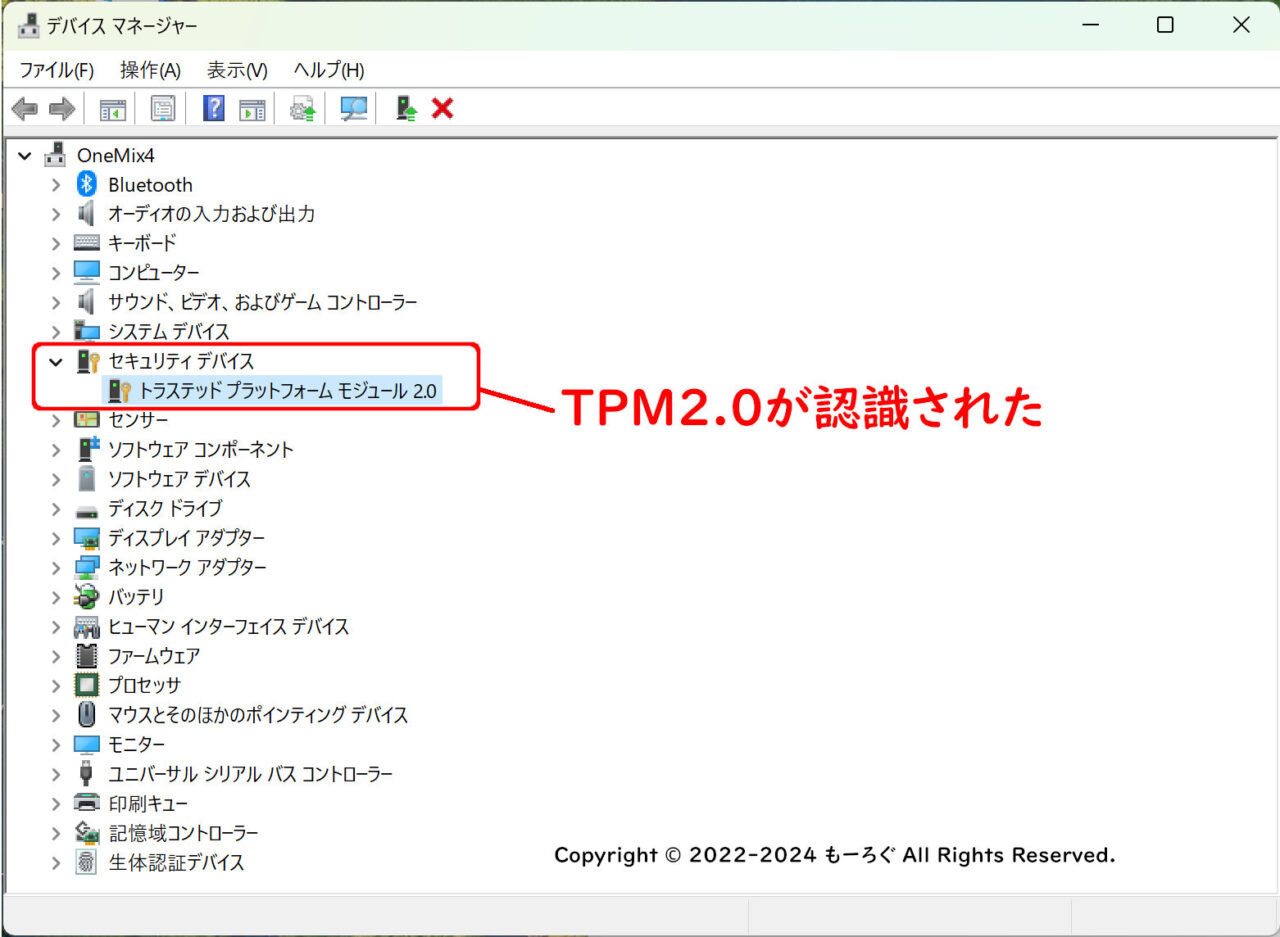Click the keyboard icon beside キーボード

point(87,243)
